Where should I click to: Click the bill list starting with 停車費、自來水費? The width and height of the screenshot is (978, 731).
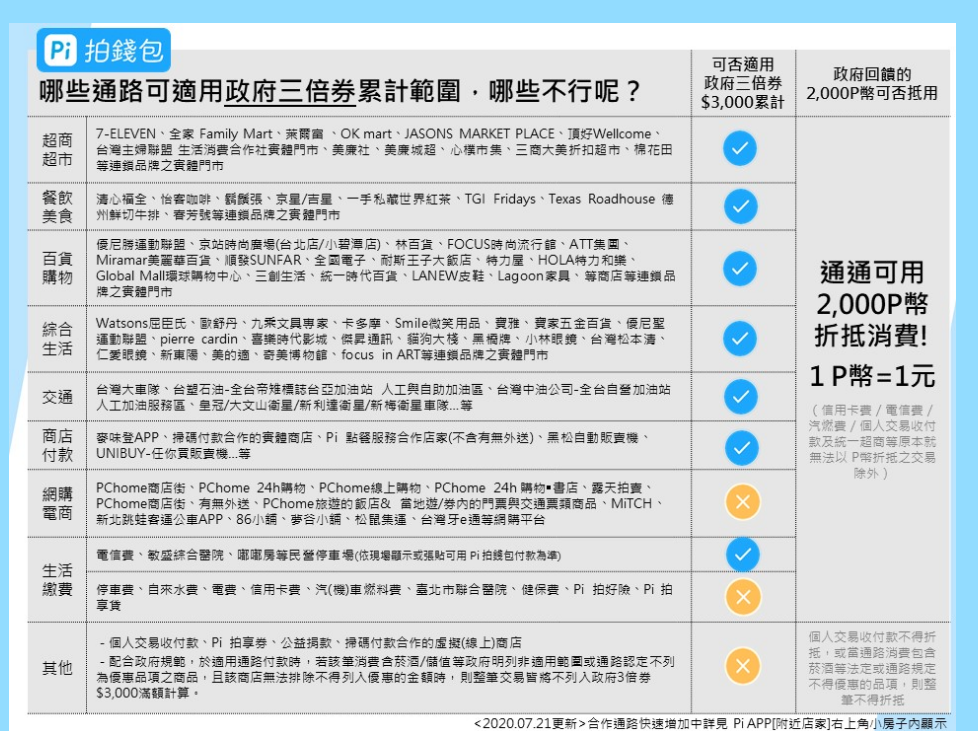click(x=384, y=597)
